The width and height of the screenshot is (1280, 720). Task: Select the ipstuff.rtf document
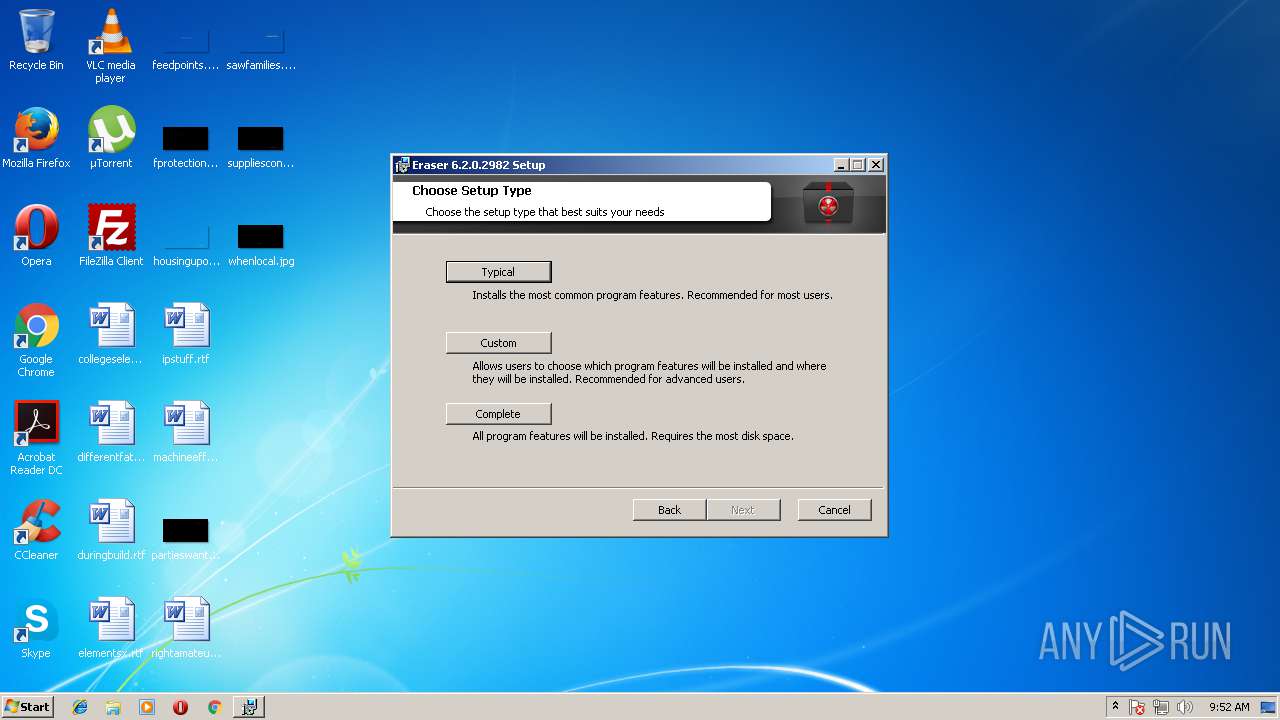[x=186, y=334]
